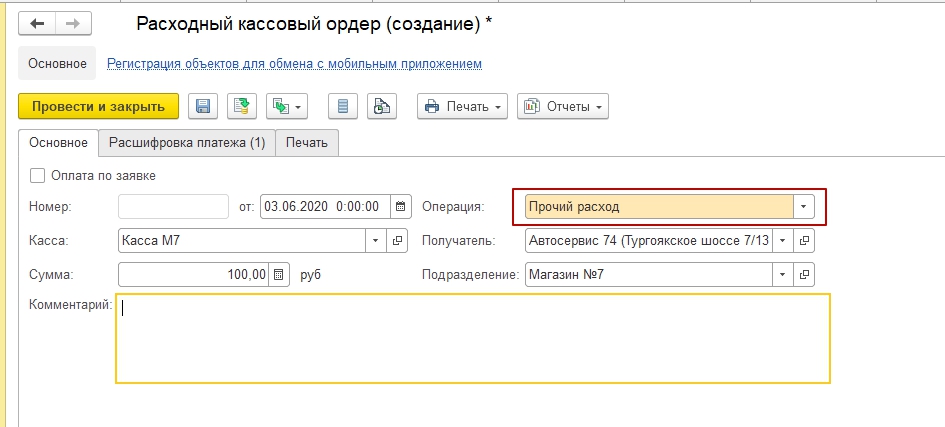Expand the Операция dropdown list
945x427 pixels.
click(804, 207)
